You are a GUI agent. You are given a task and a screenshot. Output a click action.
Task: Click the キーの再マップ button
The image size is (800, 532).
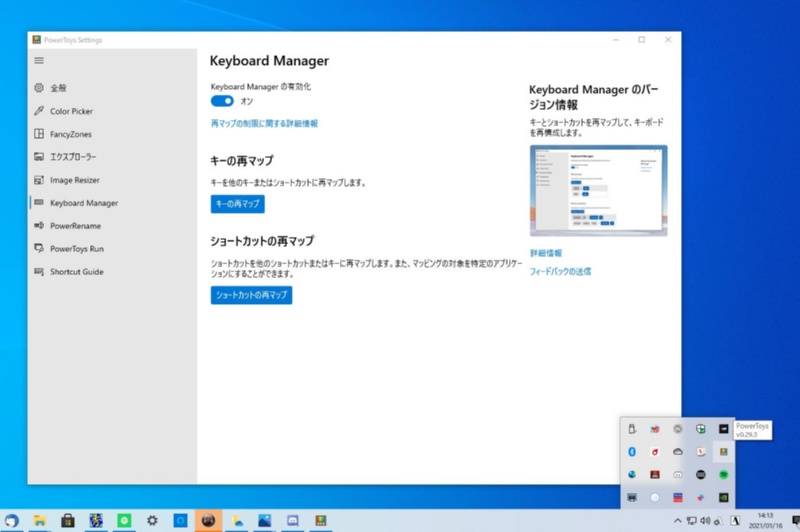coord(238,204)
